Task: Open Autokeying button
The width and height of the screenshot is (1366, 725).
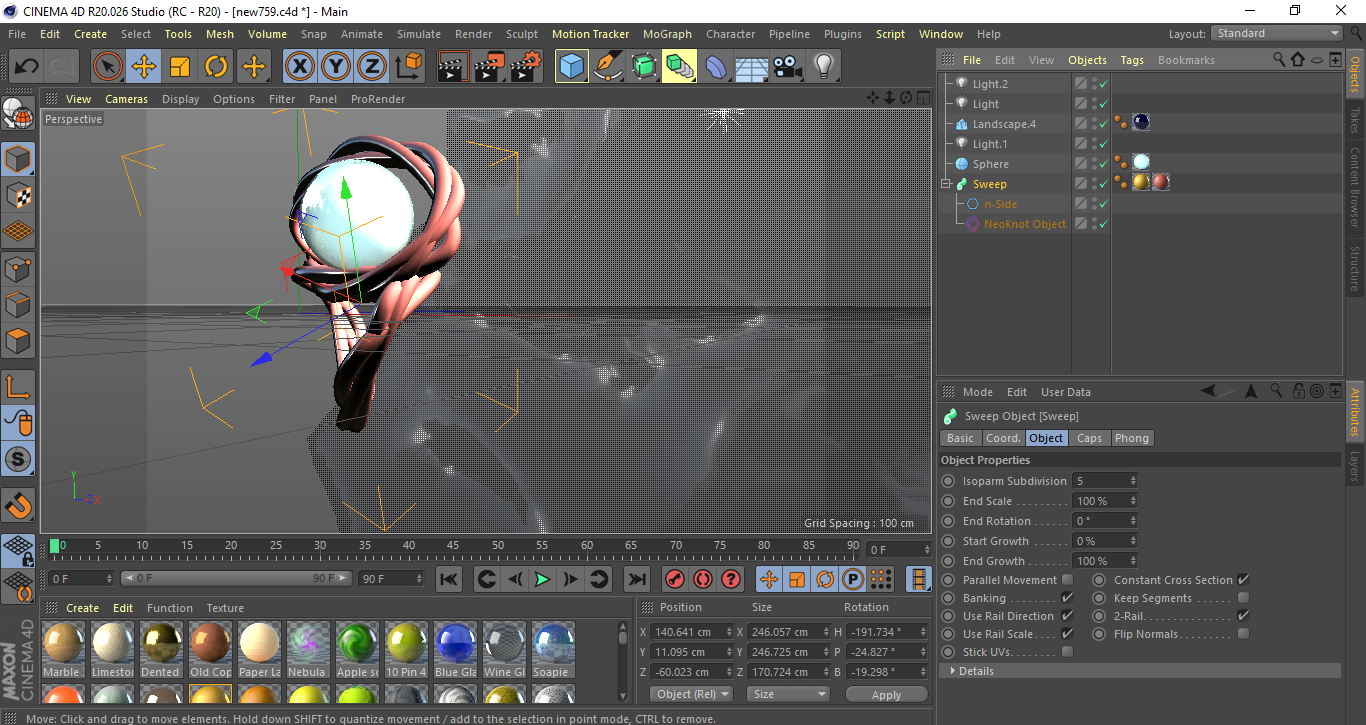Action: [703, 579]
